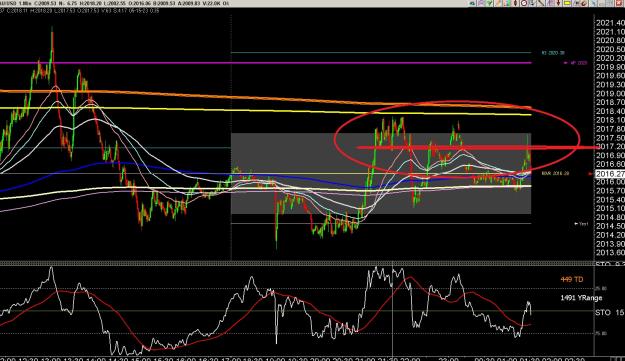625x361 pixels.
Task: Select the magenta horizontal level line
Action: [265, 63]
